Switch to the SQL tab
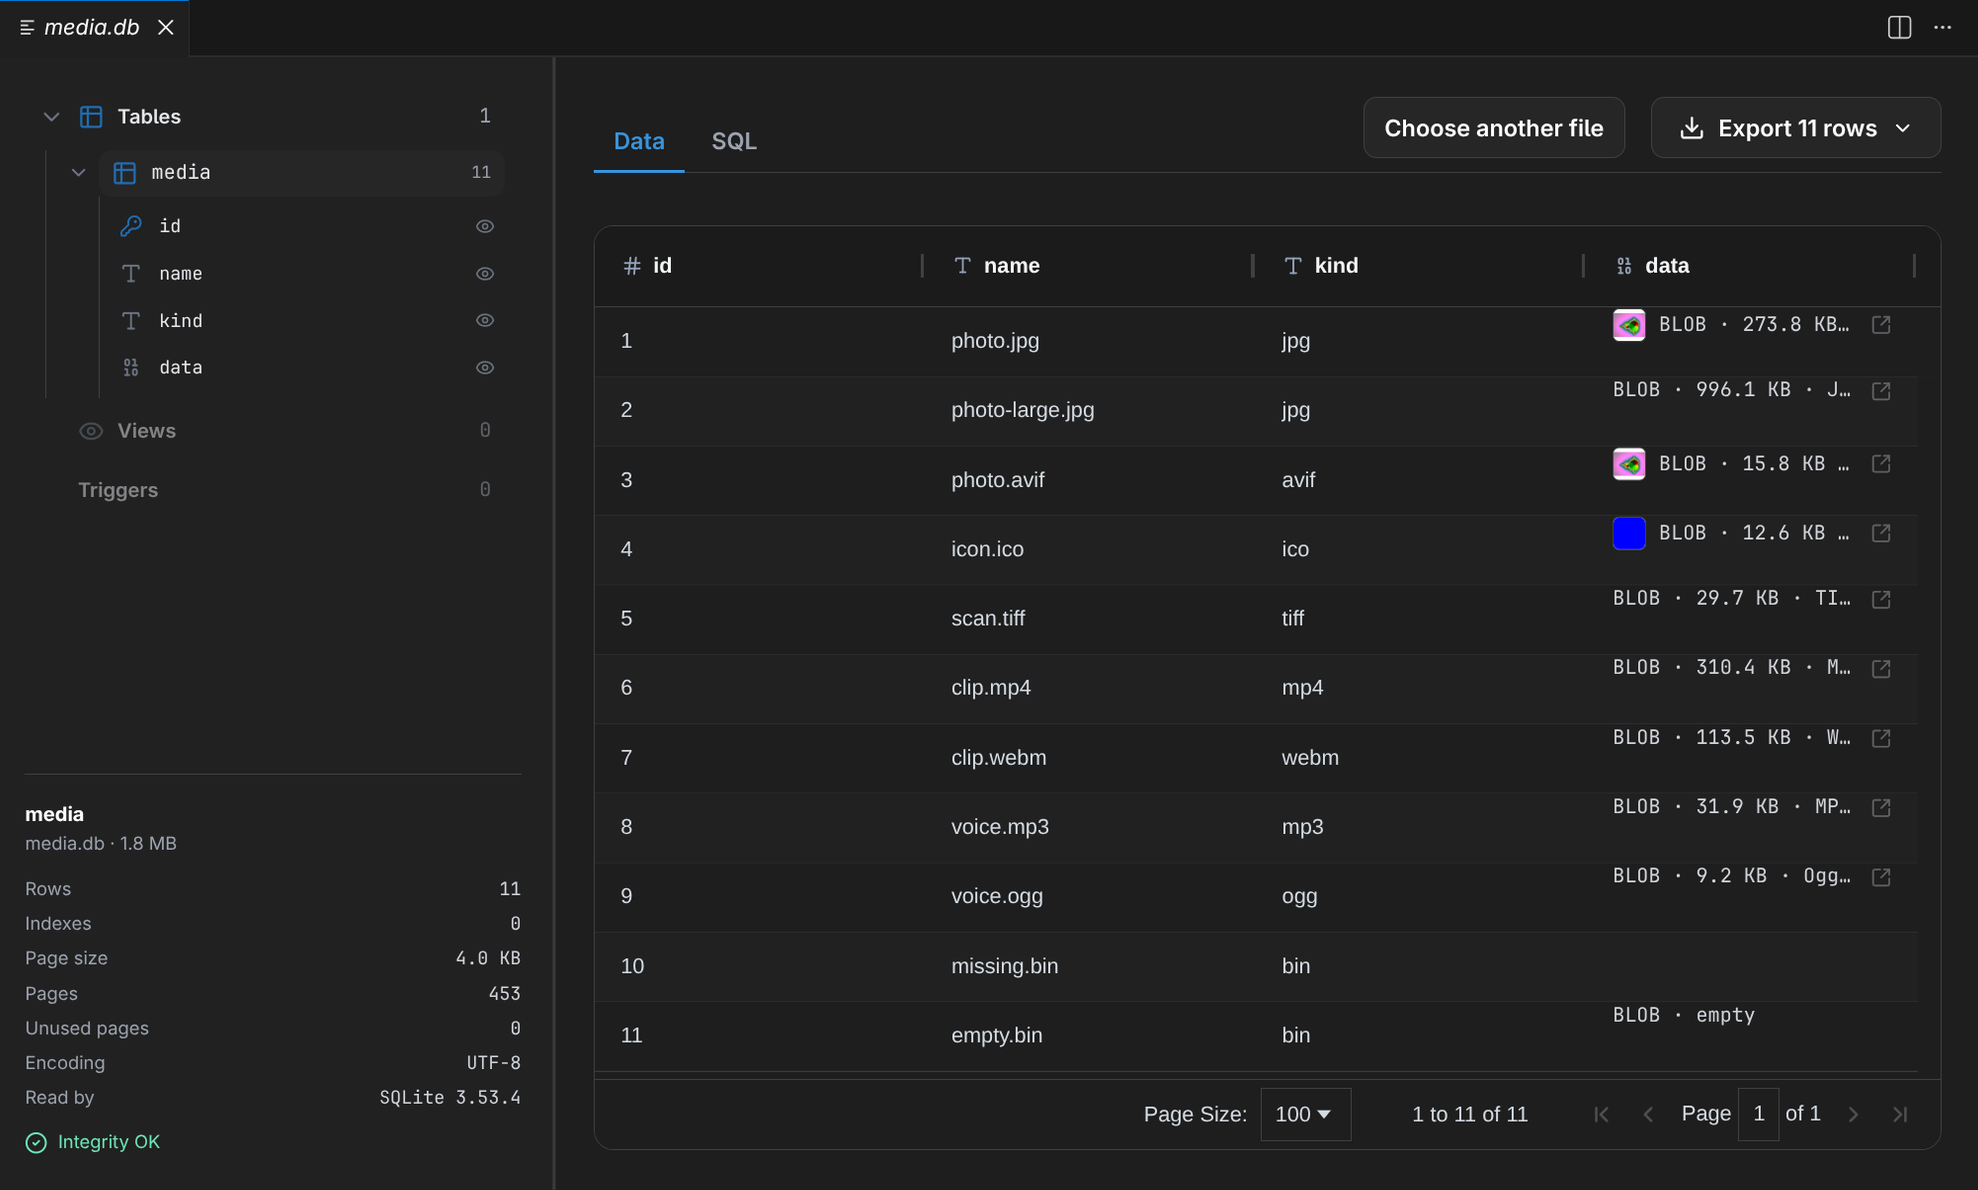Screen dimensions: 1978x1190 tap(734, 141)
